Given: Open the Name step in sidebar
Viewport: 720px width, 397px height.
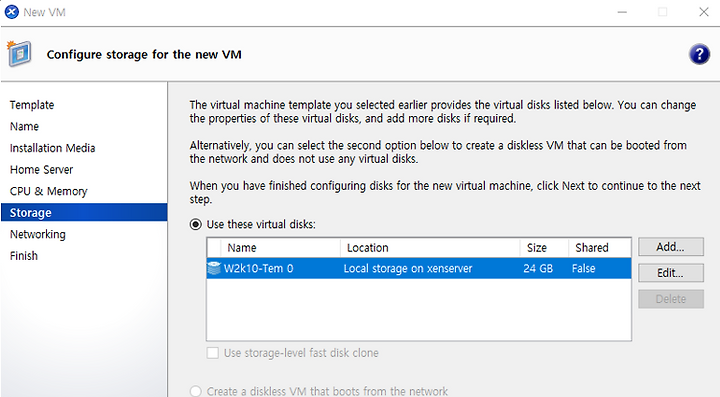Looking at the screenshot, I should coord(24,126).
